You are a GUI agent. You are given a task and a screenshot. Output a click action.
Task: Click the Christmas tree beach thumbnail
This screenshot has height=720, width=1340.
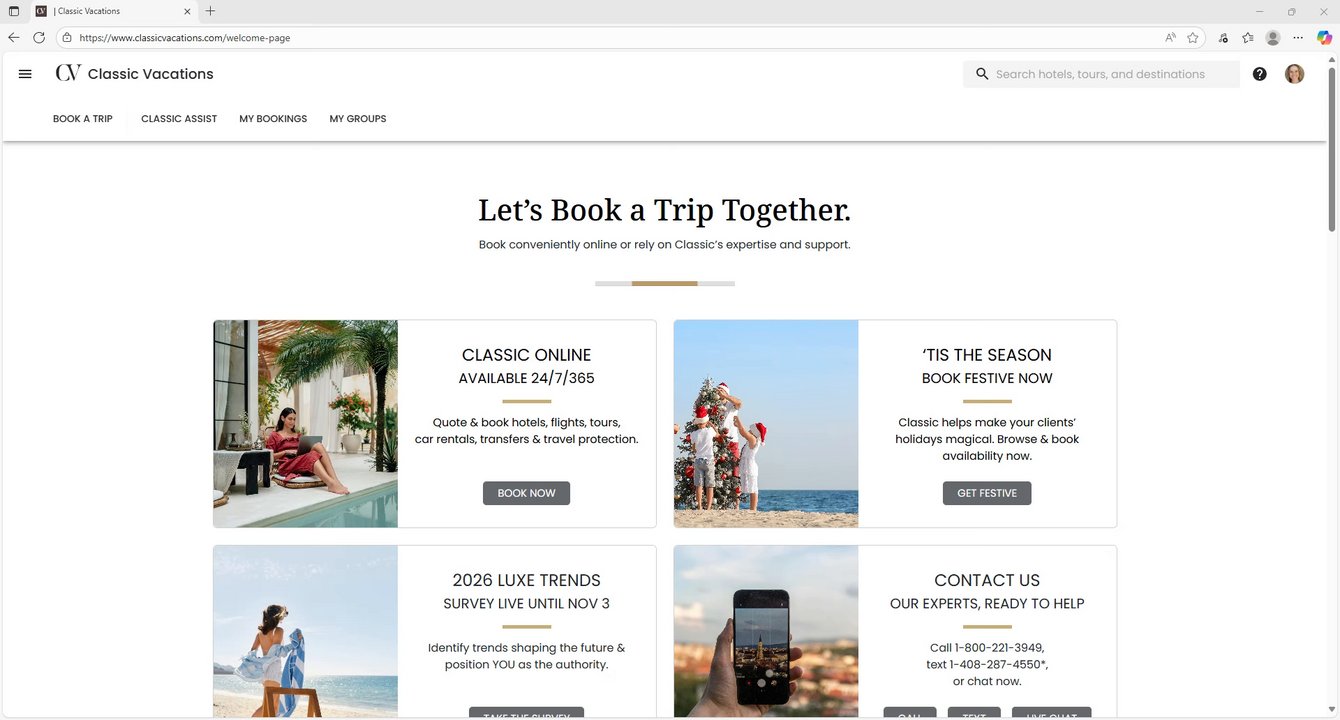tap(766, 424)
